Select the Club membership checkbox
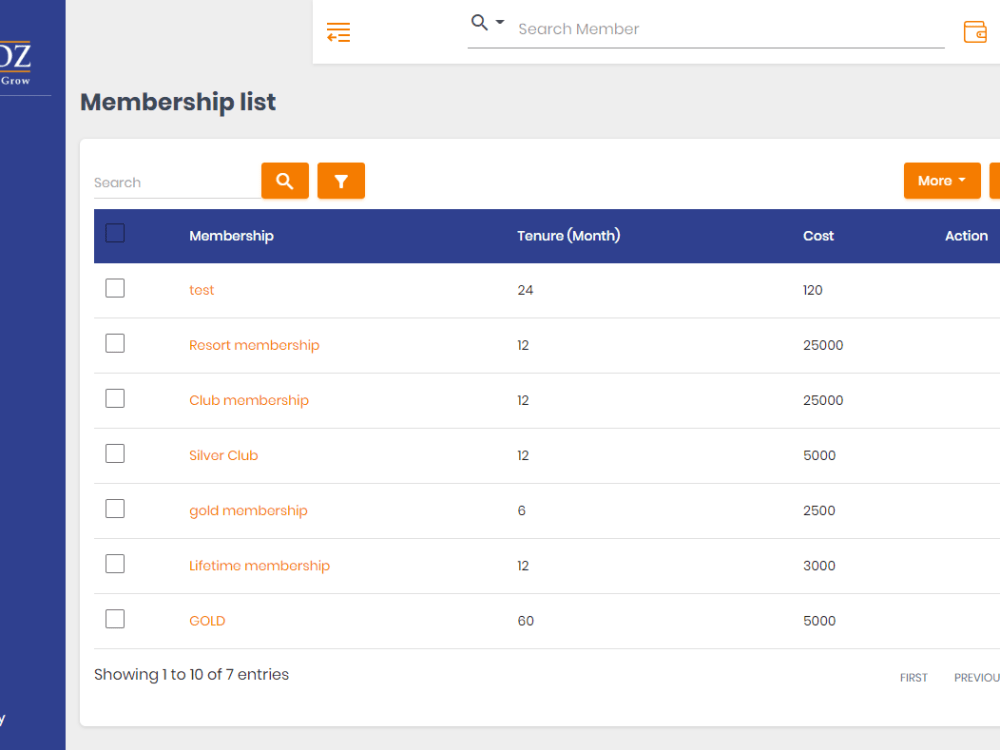This screenshot has width=1000, height=750. 115,399
